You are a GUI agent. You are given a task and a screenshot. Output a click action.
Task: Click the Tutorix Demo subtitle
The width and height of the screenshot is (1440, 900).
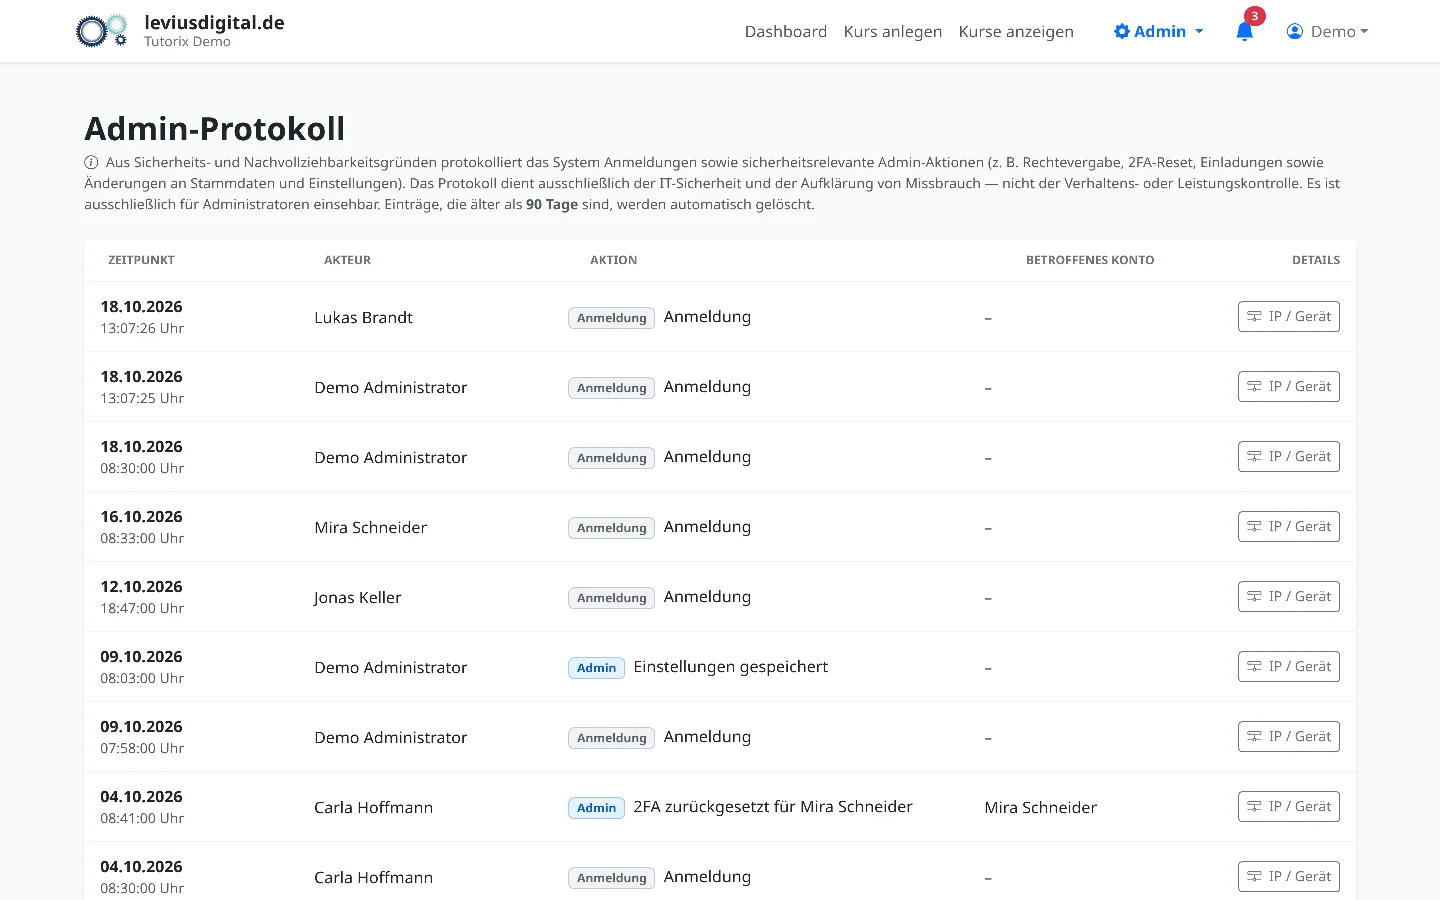point(187,42)
